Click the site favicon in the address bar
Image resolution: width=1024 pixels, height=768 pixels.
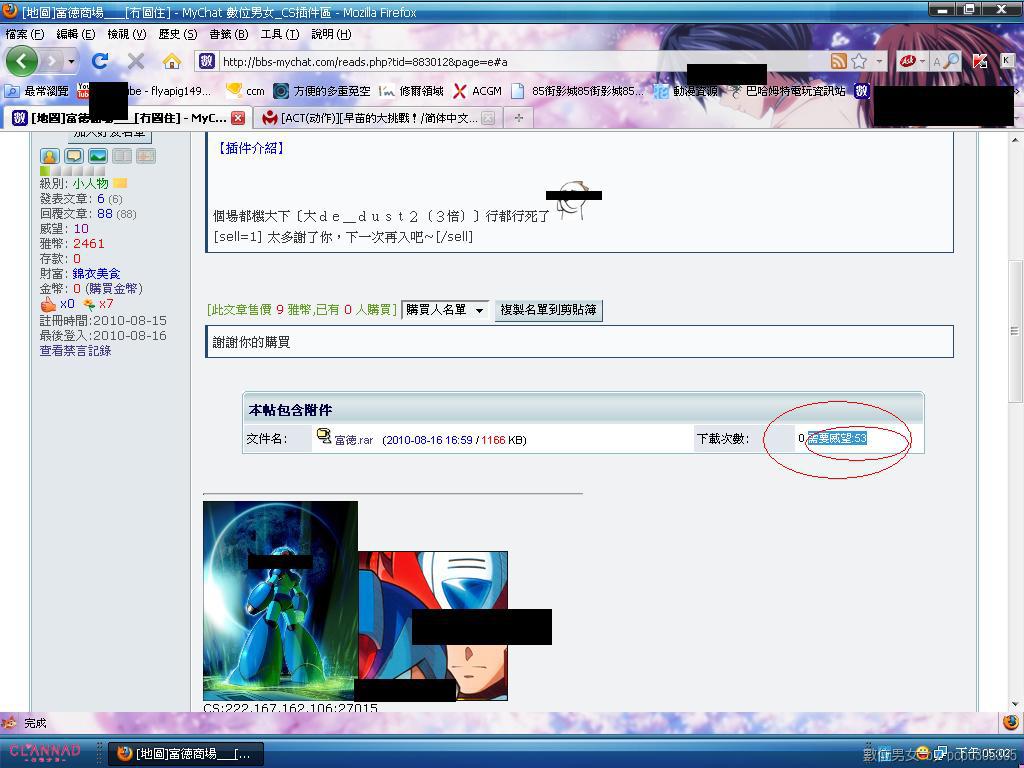[x=207, y=61]
